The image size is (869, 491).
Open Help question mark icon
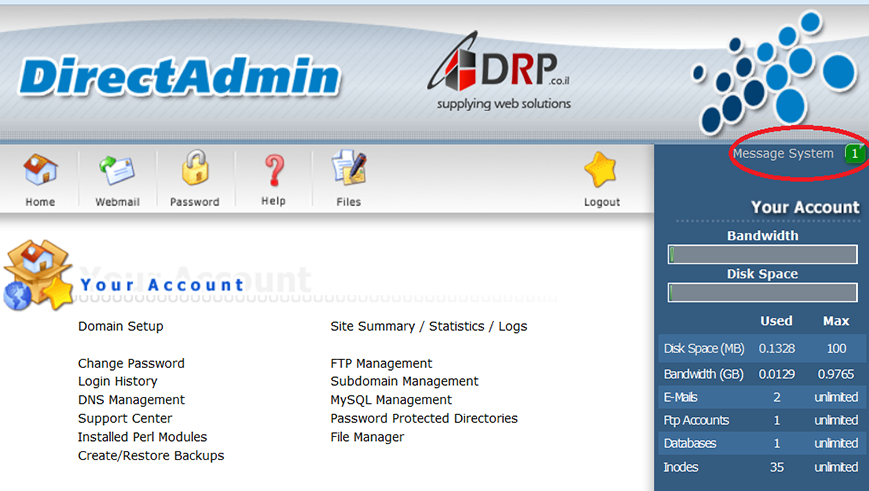[x=273, y=171]
